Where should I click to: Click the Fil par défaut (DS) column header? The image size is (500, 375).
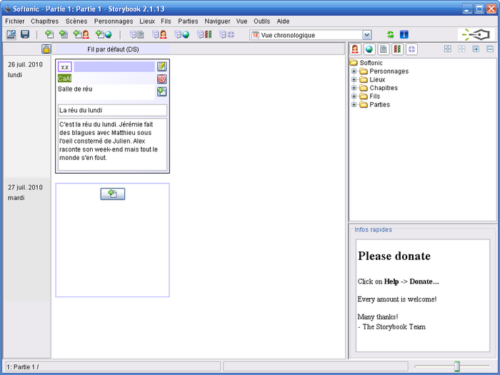(113, 49)
